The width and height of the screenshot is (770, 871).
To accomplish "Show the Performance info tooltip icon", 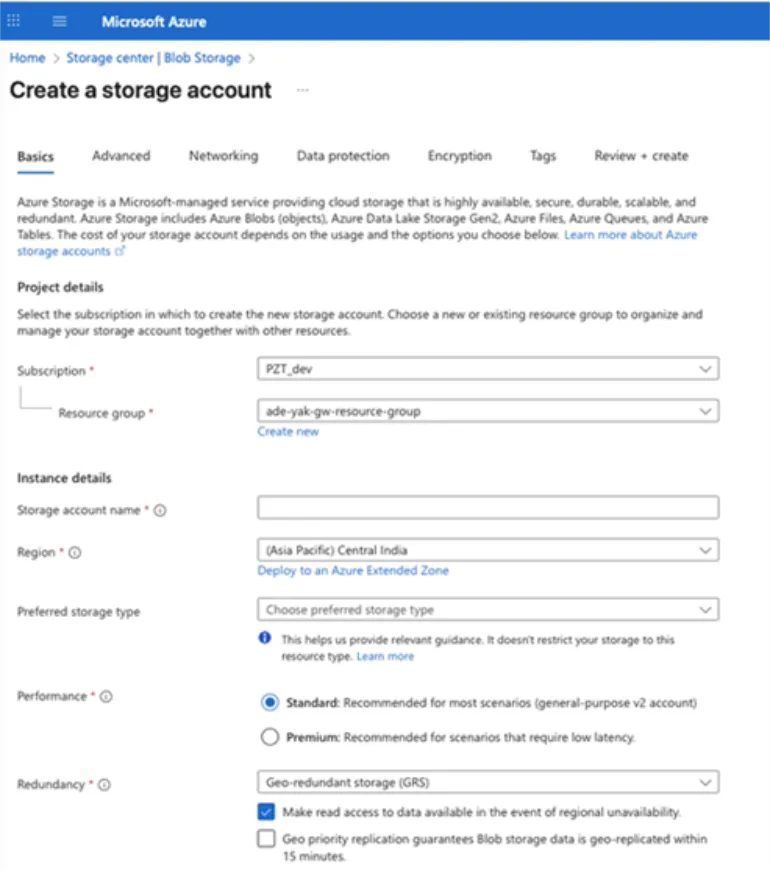I will [106, 696].
